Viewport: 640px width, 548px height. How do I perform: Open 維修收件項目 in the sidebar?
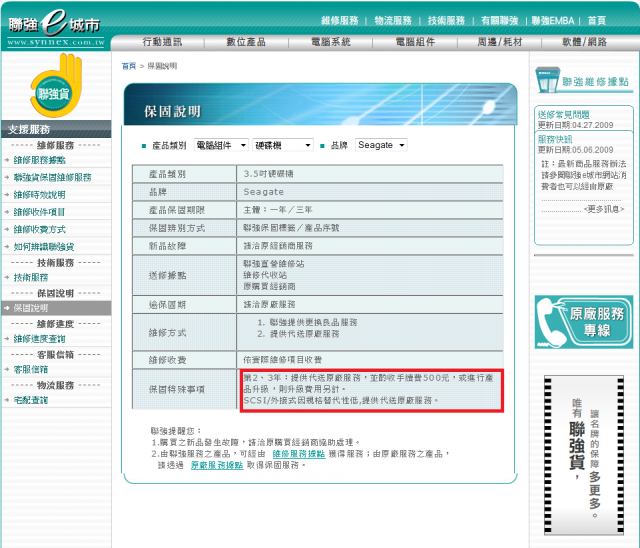coord(39,212)
